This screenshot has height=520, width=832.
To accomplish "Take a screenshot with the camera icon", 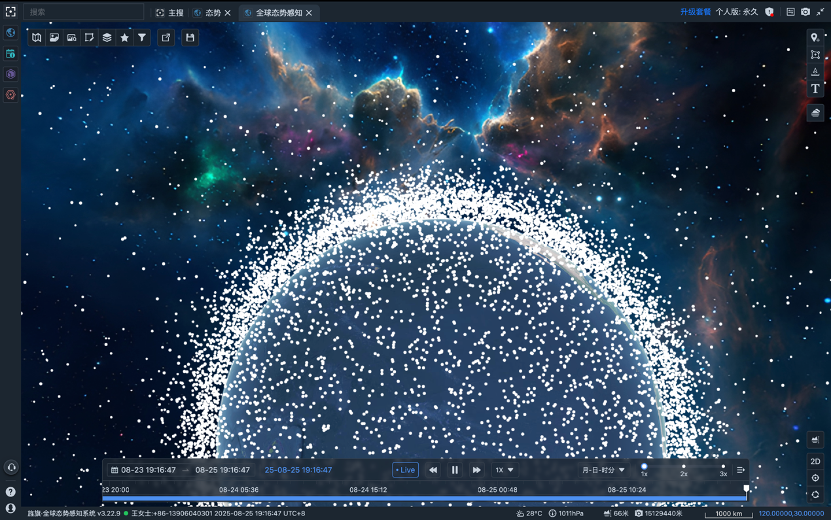I will [x=805, y=12].
